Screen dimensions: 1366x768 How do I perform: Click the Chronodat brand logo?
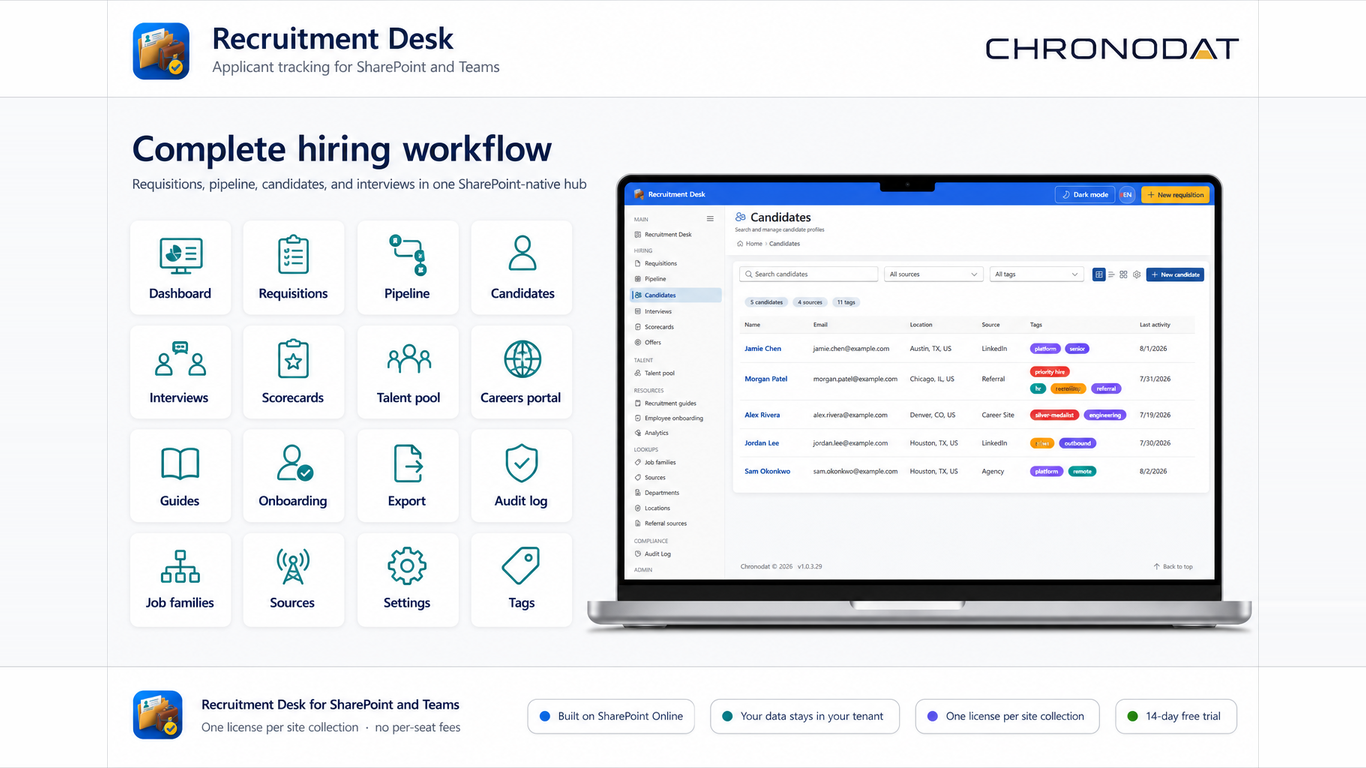1112,48
